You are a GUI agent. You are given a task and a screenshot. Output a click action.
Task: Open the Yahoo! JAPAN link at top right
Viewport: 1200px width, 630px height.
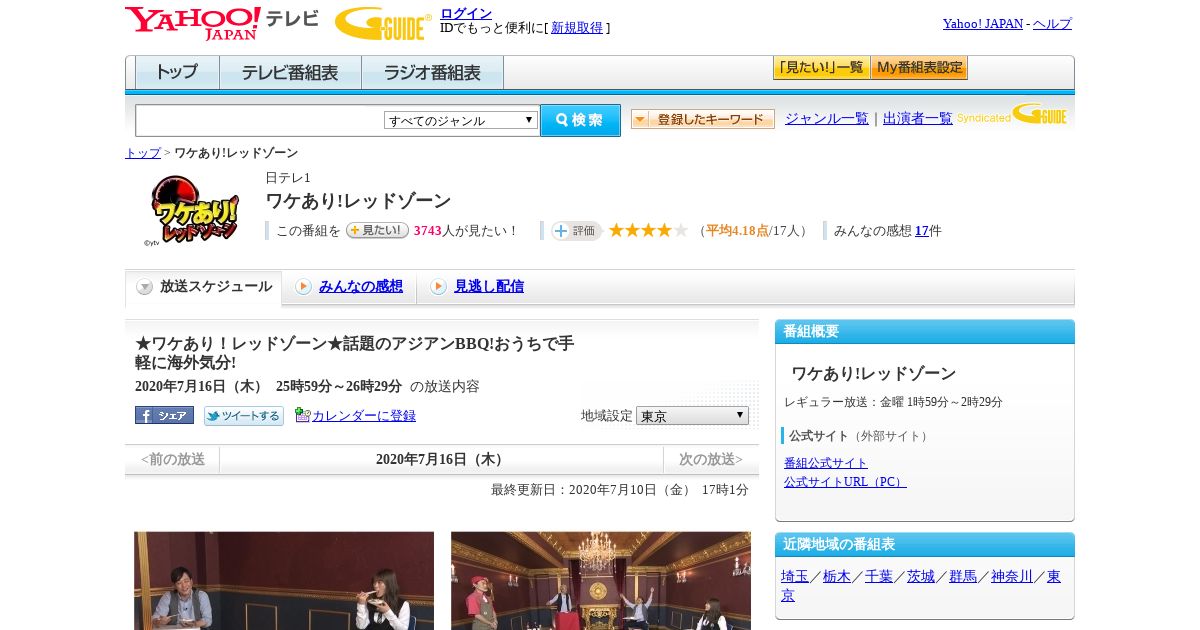(x=983, y=24)
